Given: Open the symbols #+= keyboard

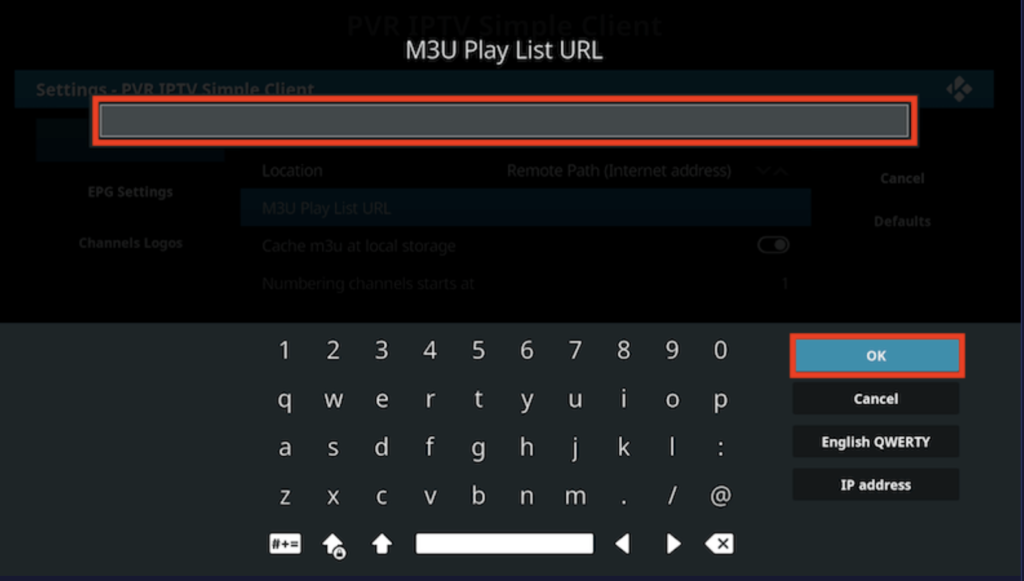Looking at the screenshot, I should tap(285, 544).
